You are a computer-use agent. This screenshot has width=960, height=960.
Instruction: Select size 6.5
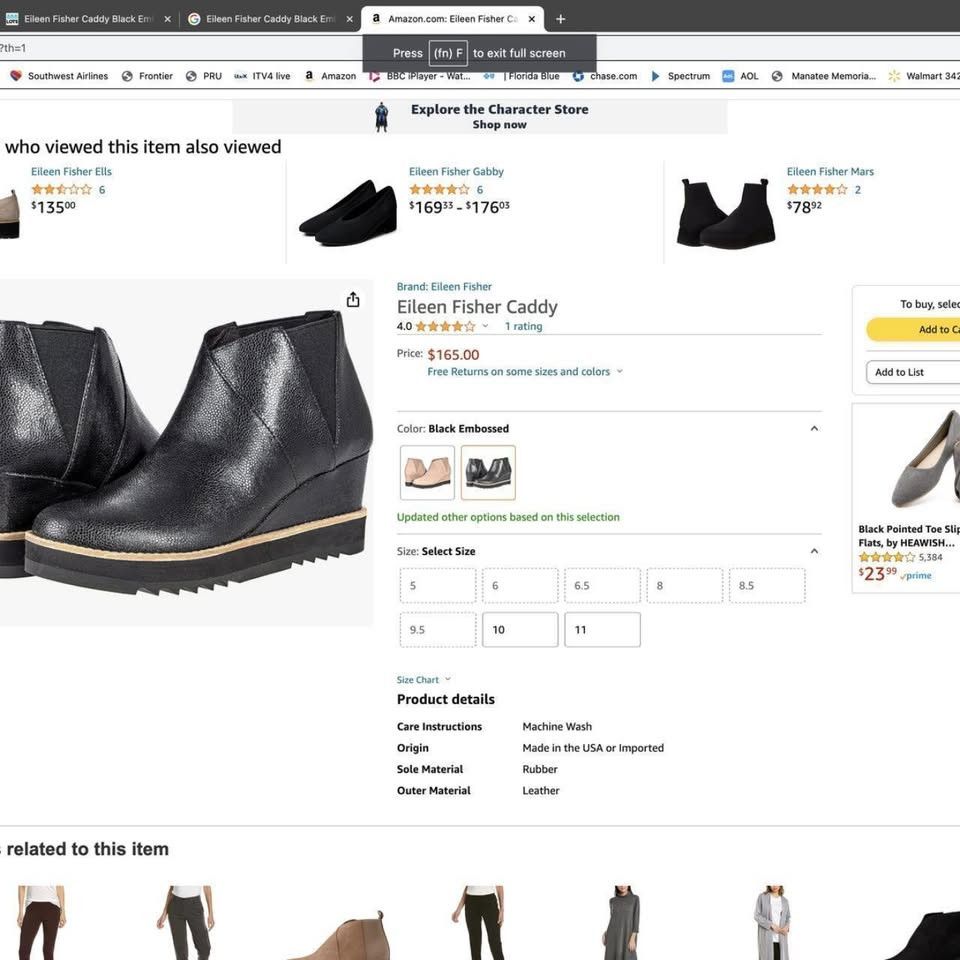click(602, 585)
